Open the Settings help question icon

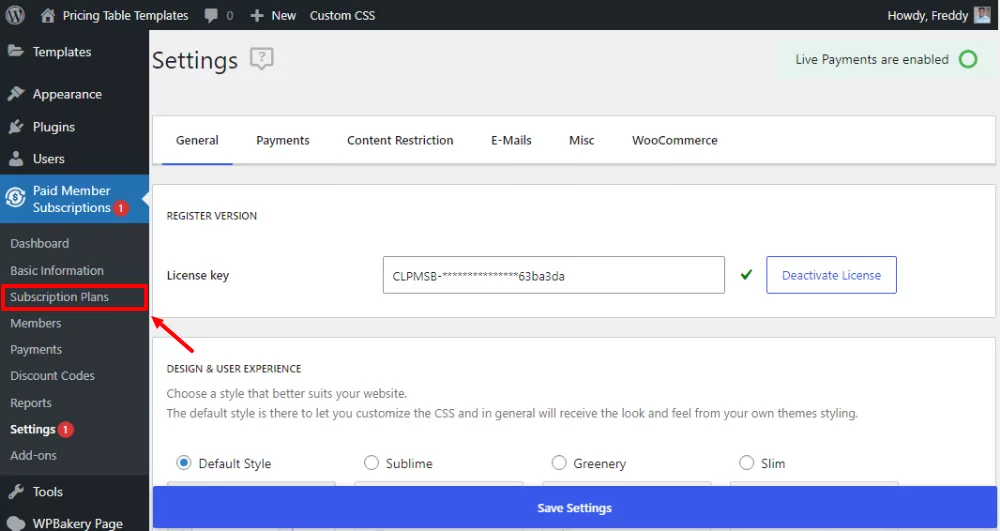261,59
